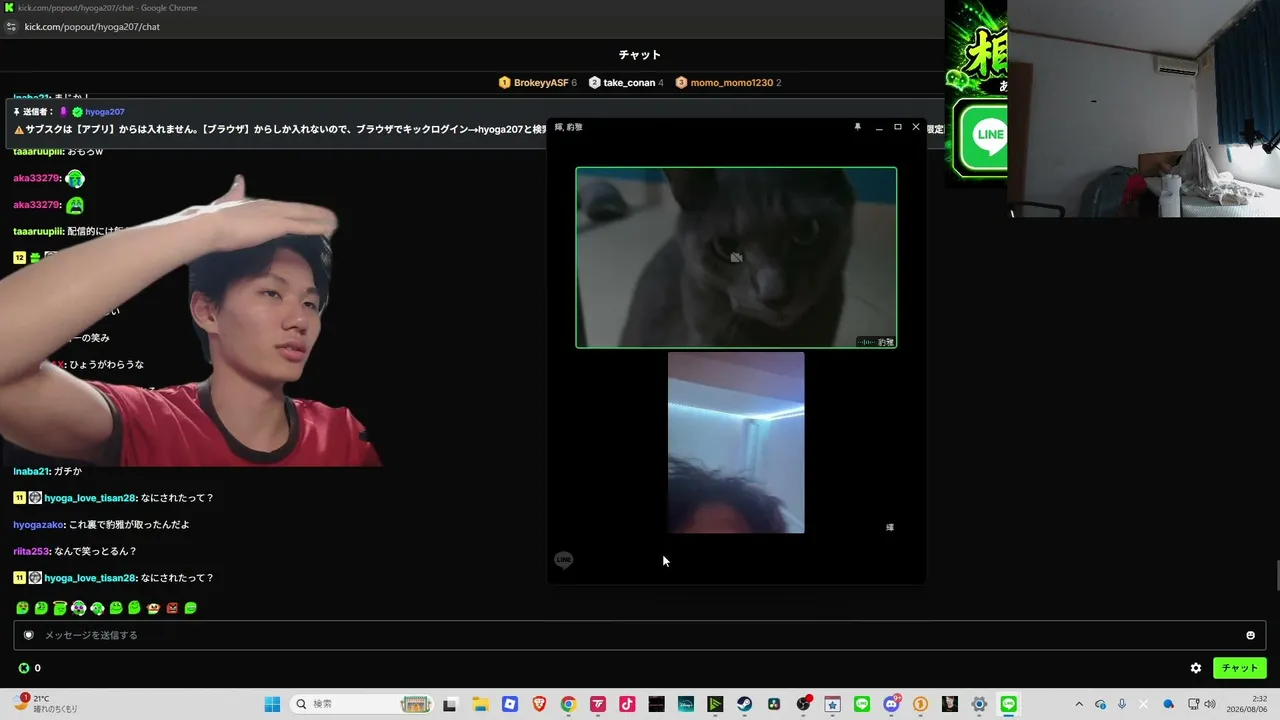Click the chat message これ裏で豹雅が取ったんだよ
The width and height of the screenshot is (1280, 720).
point(129,525)
